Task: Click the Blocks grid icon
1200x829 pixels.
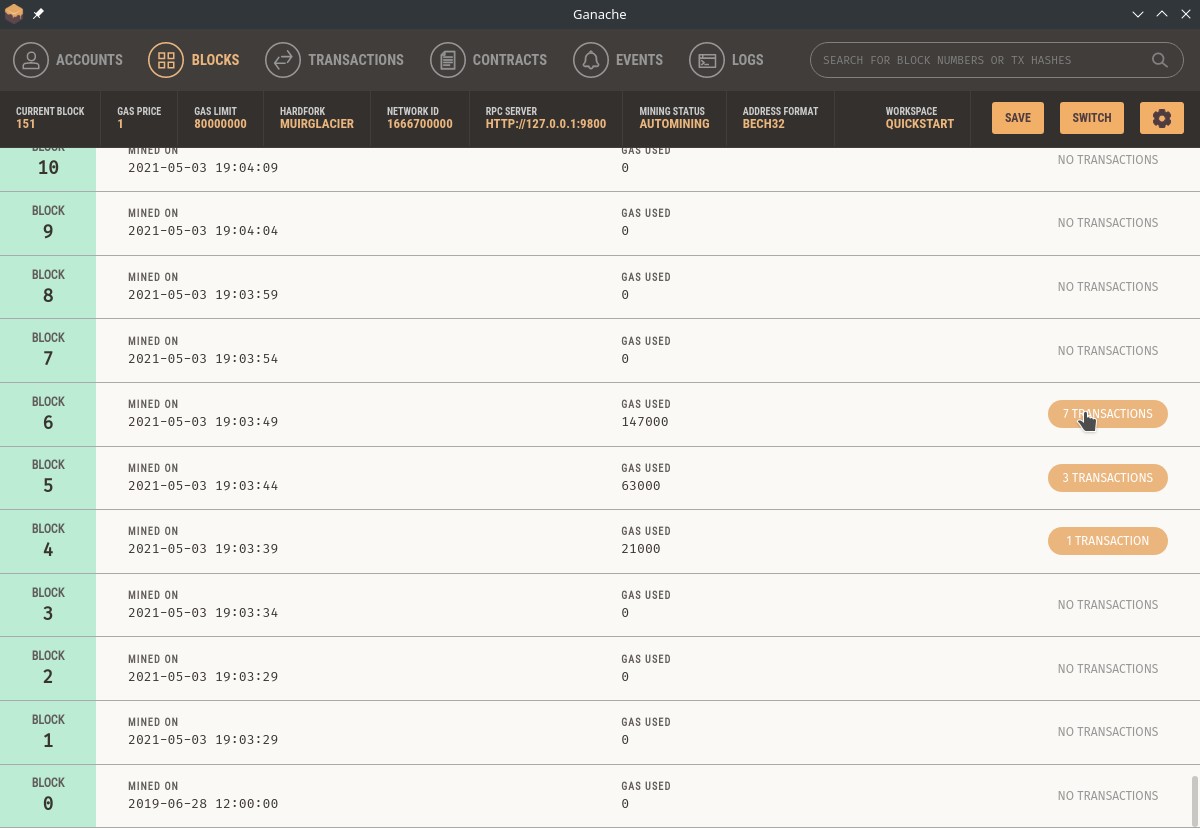Action: pos(166,60)
